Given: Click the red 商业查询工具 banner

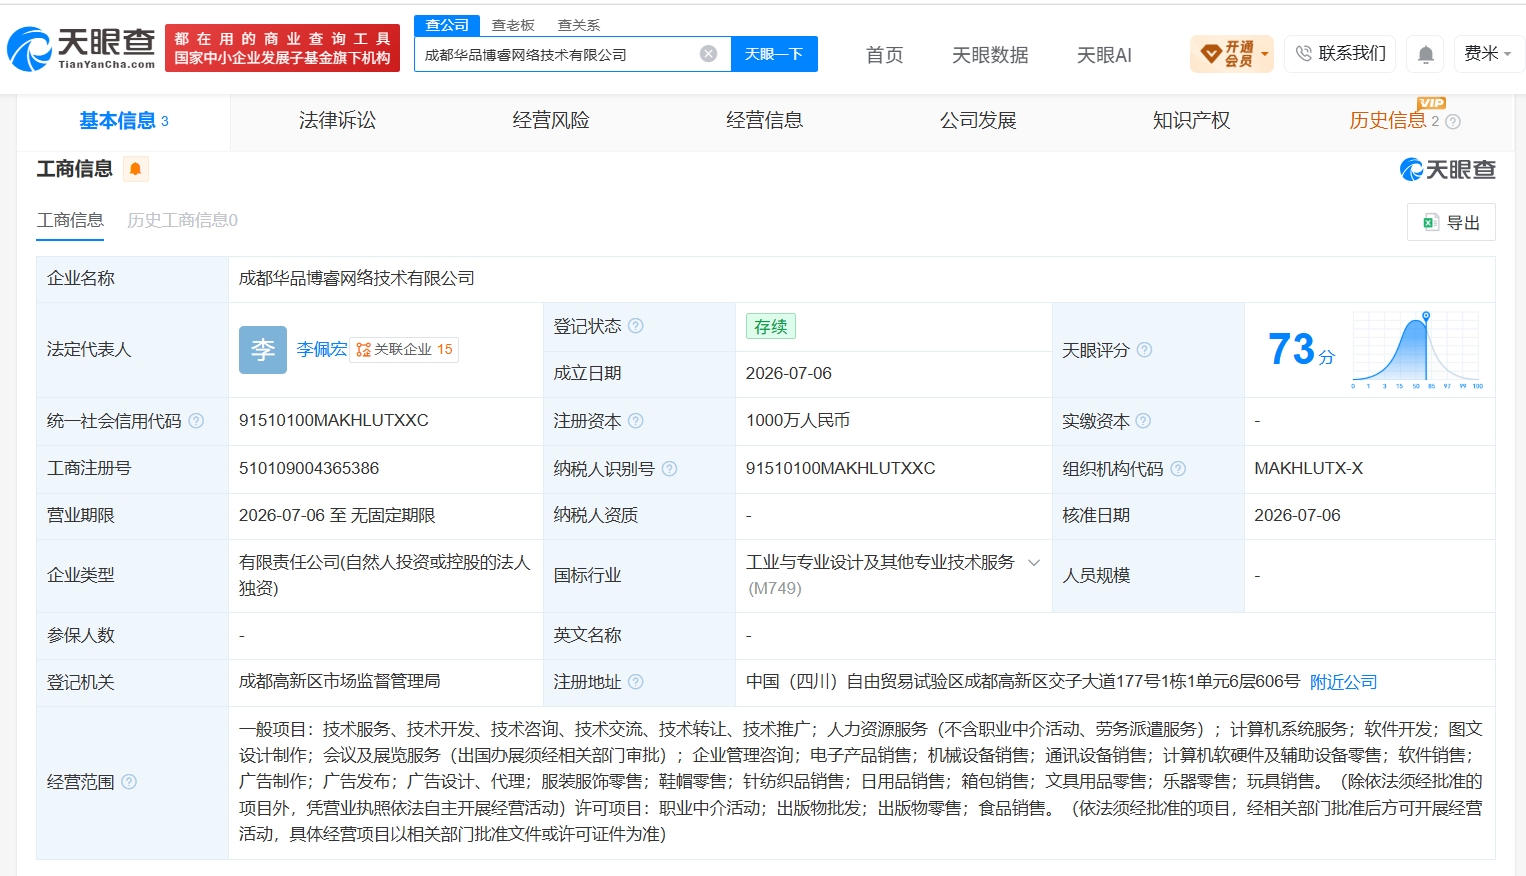Looking at the screenshot, I should pos(282,48).
